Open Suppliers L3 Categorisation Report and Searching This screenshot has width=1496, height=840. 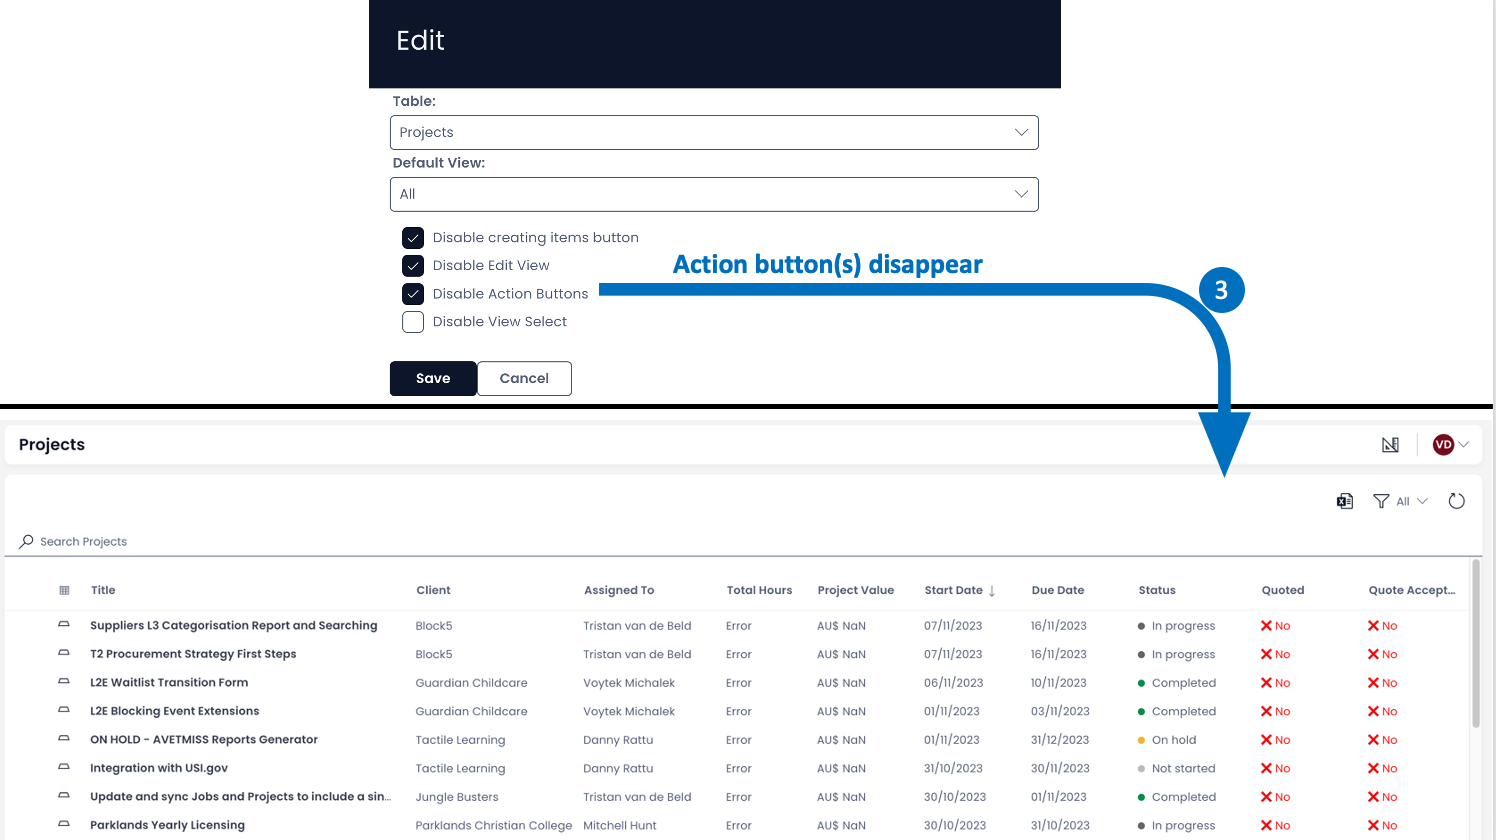point(234,626)
